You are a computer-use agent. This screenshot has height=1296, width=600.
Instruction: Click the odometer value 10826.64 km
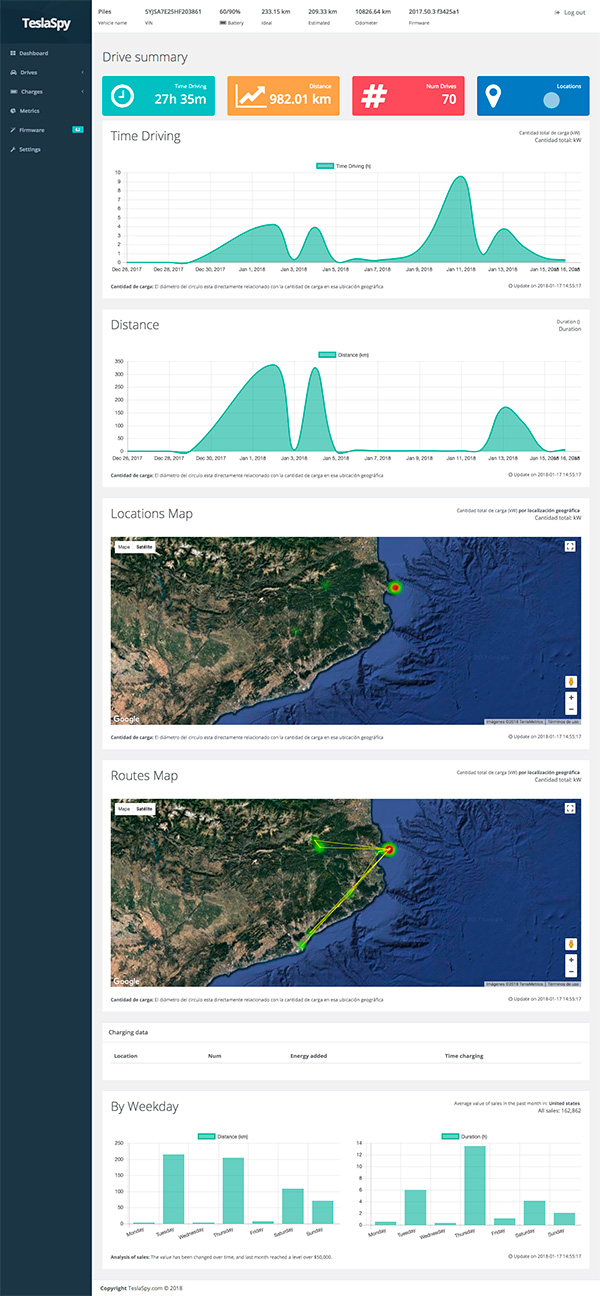point(373,11)
